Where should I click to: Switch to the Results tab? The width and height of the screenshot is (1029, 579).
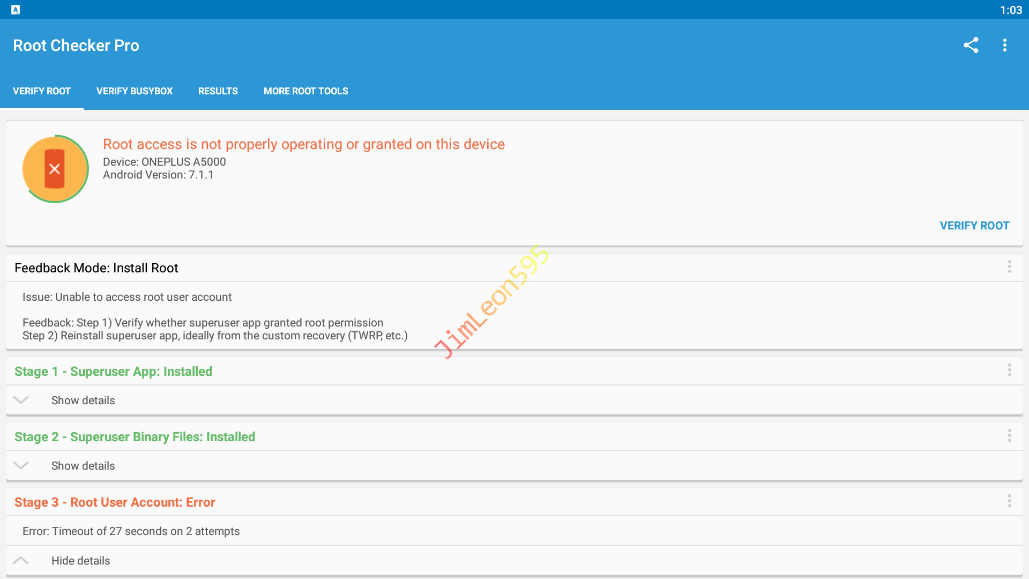click(x=218, y=91)
